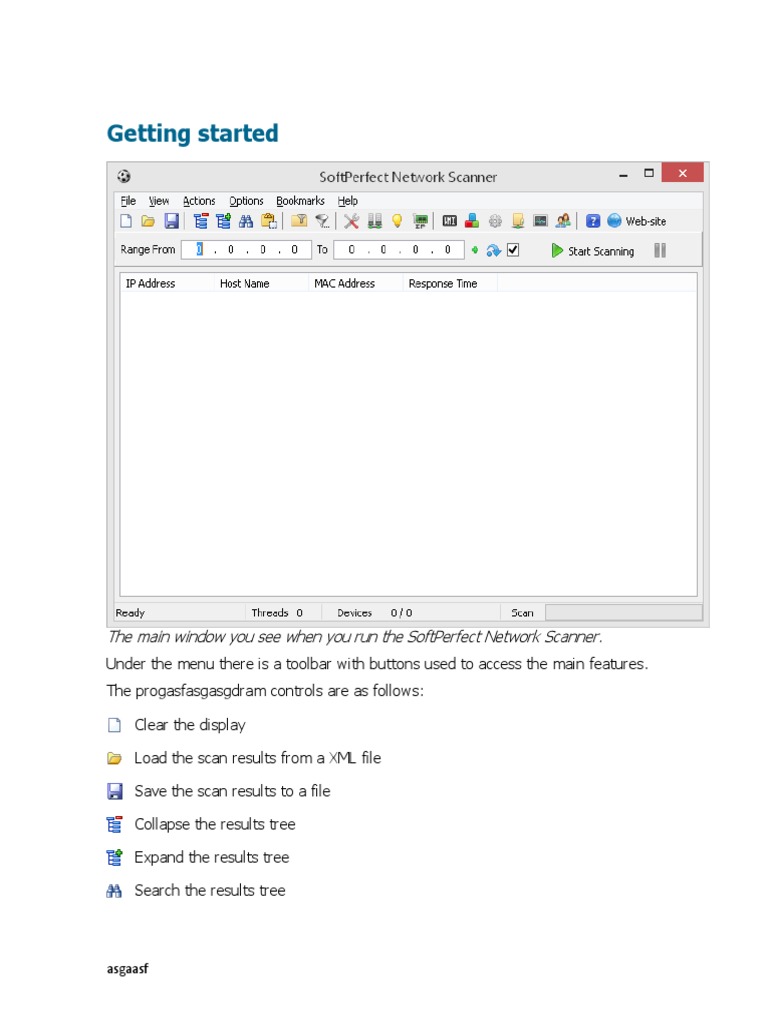This screenshot has height=1024, width=768.
Task: Click the Save scan results floppy icon
Action: pos(171,221)
